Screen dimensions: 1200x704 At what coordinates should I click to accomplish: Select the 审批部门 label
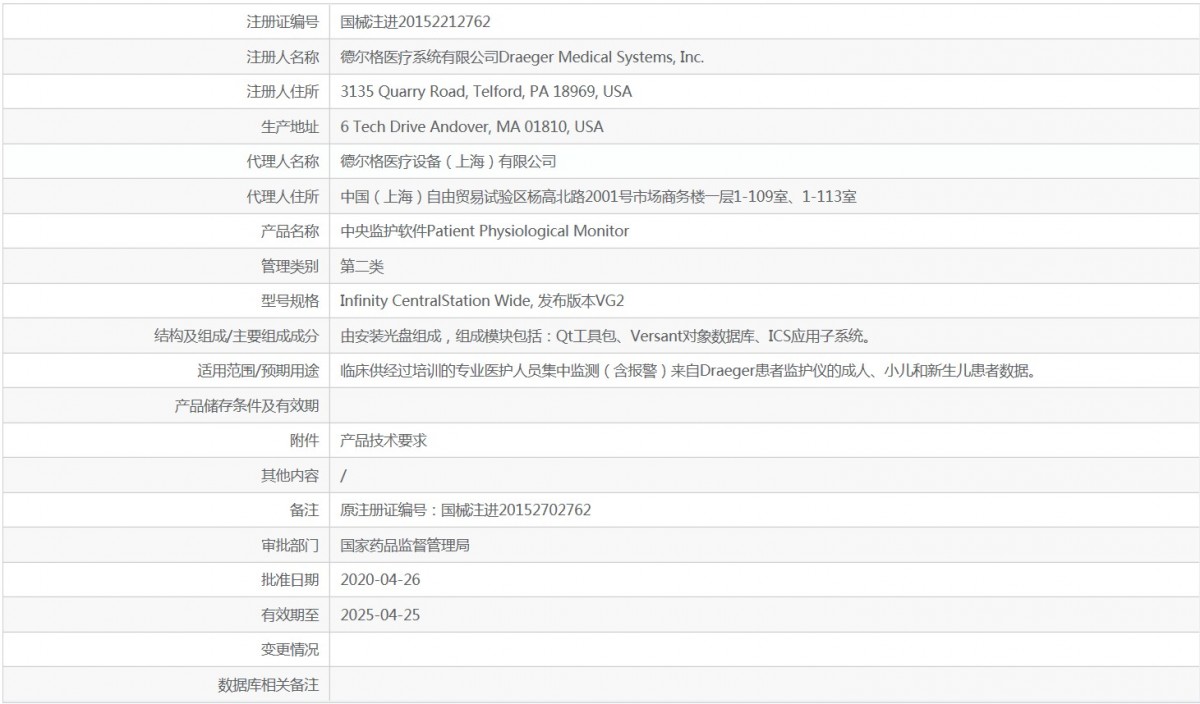(290, 545)
